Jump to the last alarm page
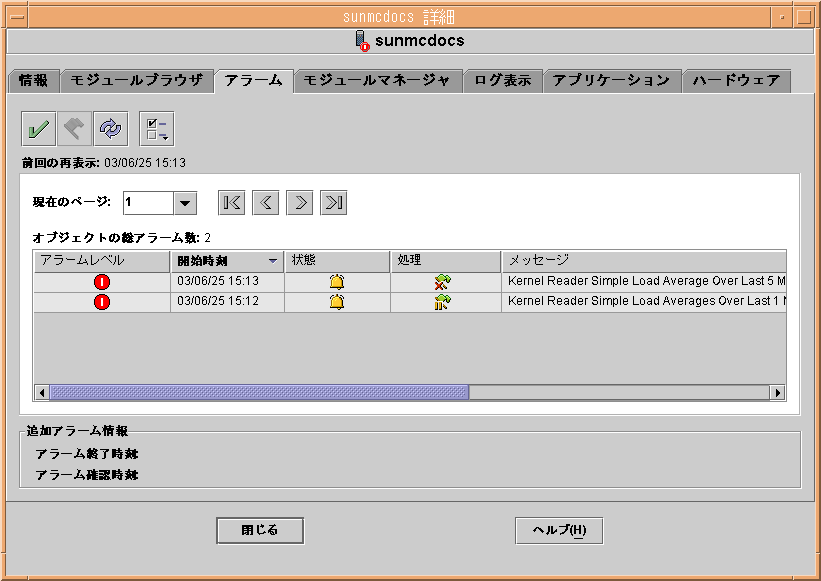Viewport: 821px width, 581px height. point(334,203)
